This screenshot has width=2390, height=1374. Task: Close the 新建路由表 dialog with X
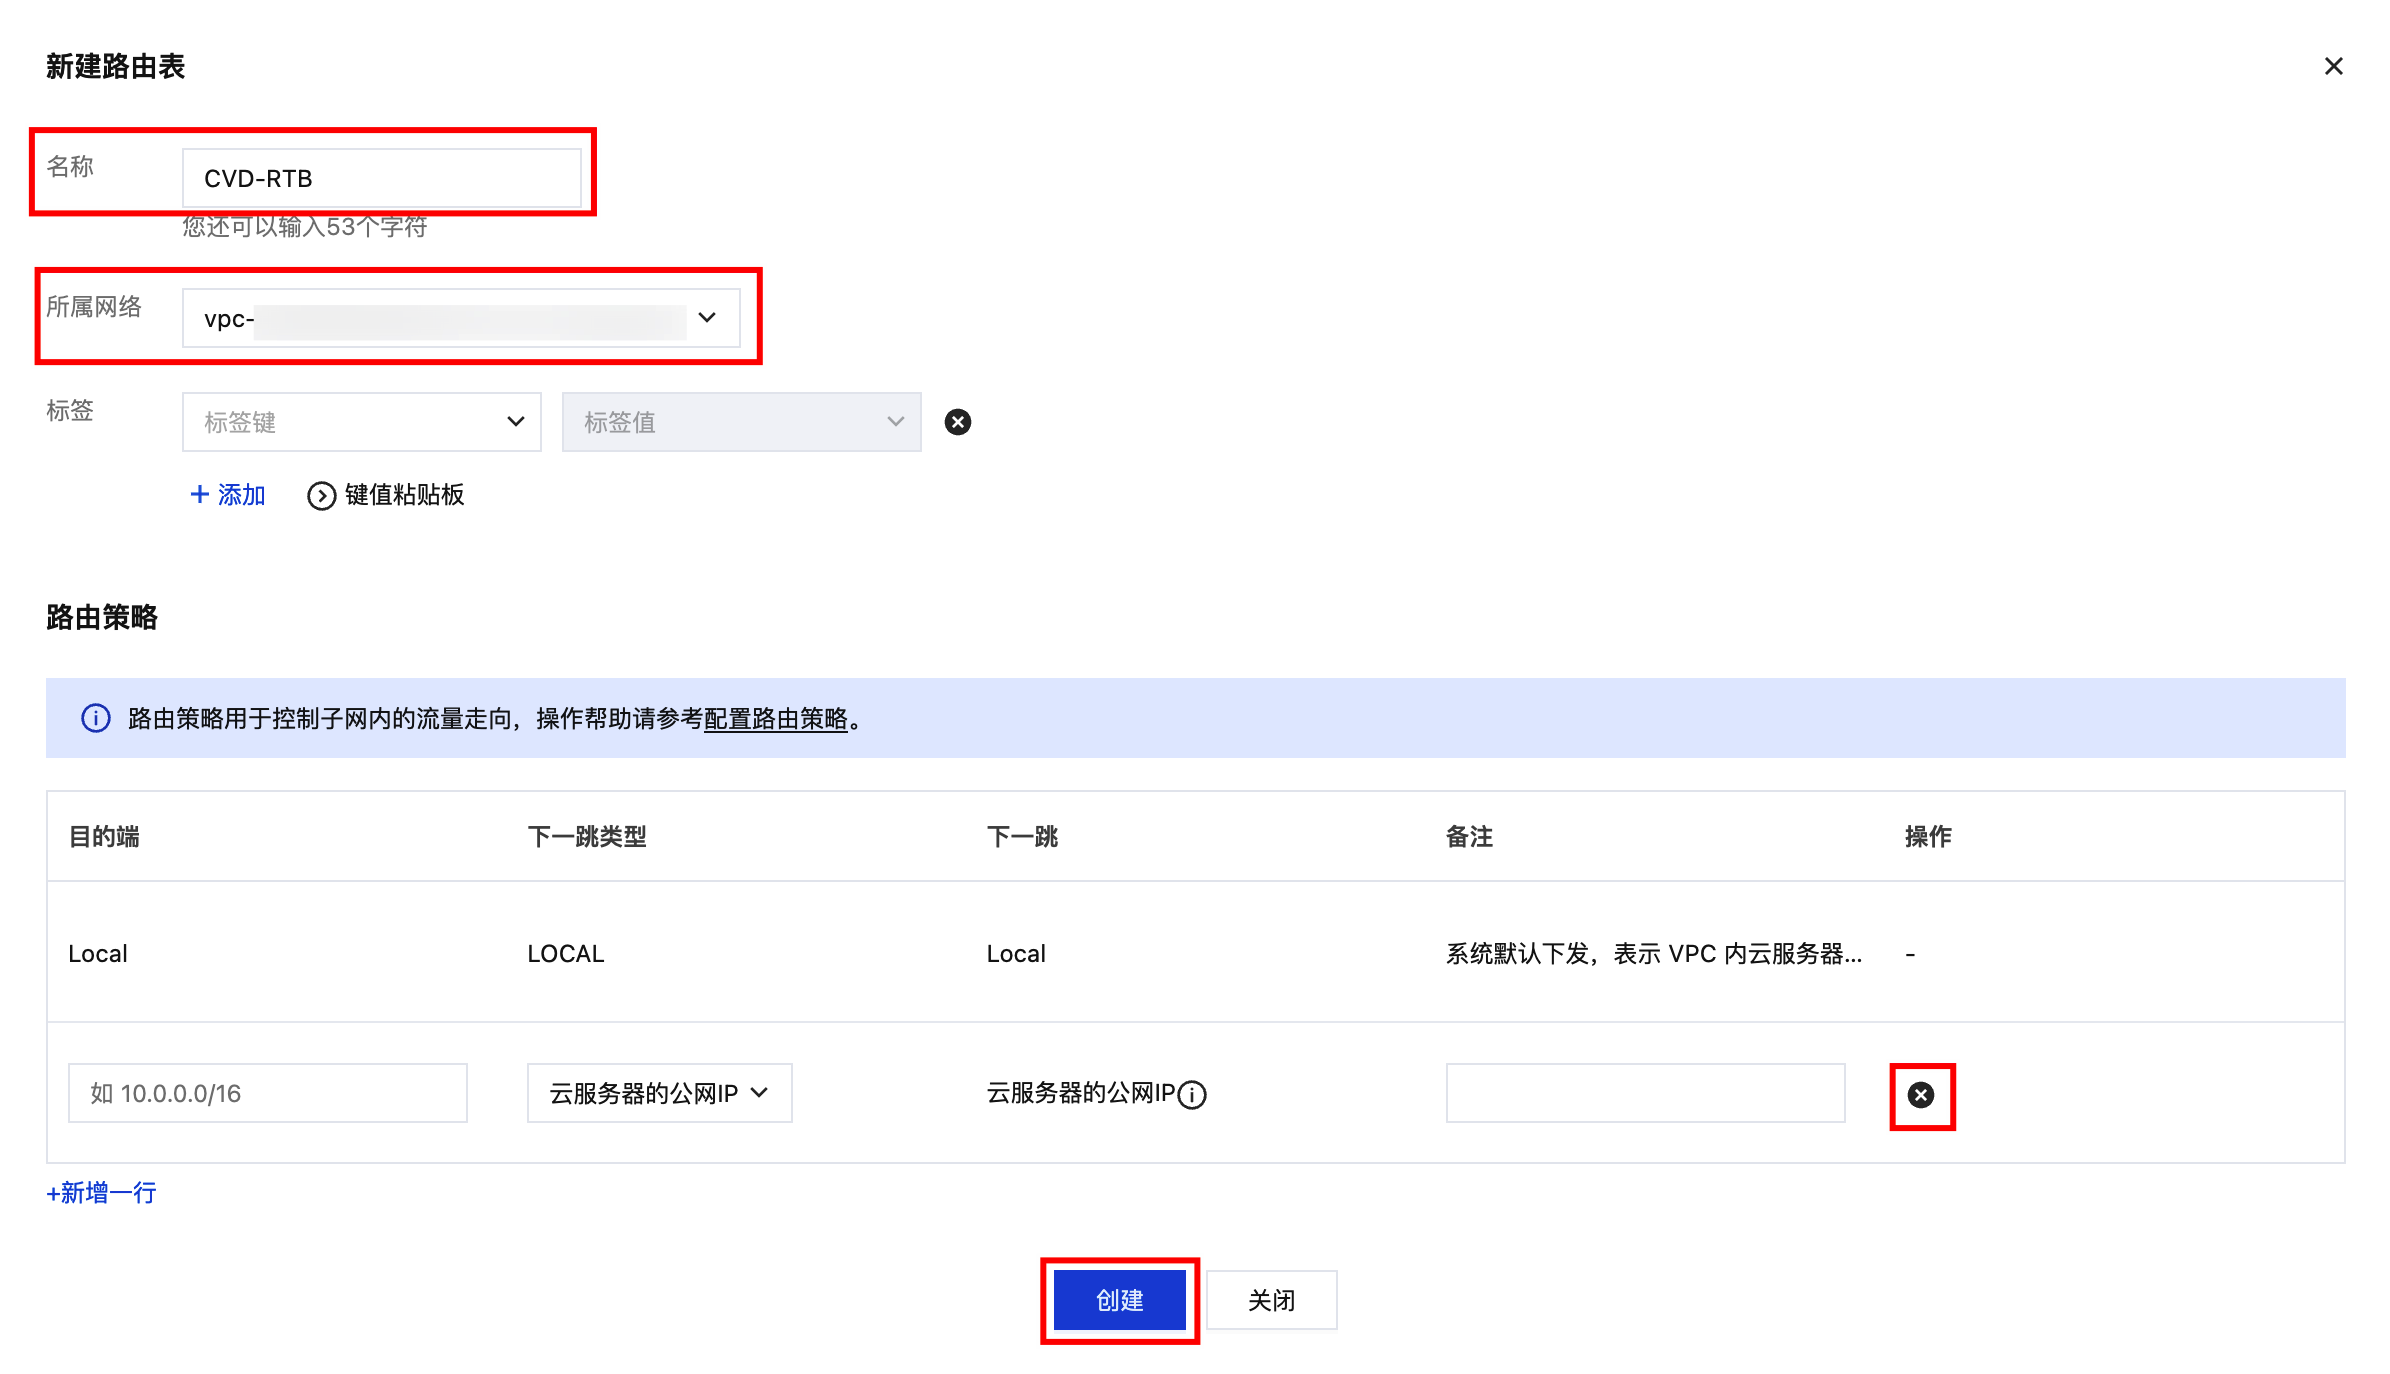2333,66
